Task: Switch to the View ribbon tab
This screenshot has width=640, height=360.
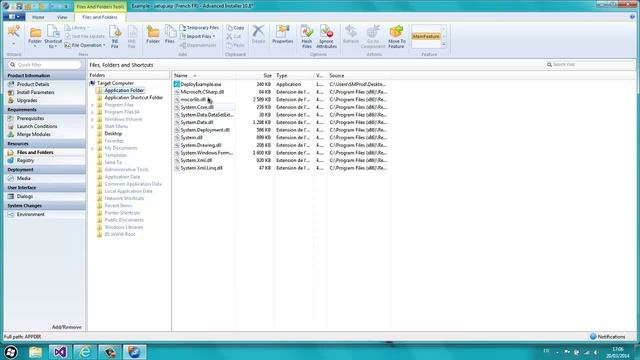Action: 62,17
